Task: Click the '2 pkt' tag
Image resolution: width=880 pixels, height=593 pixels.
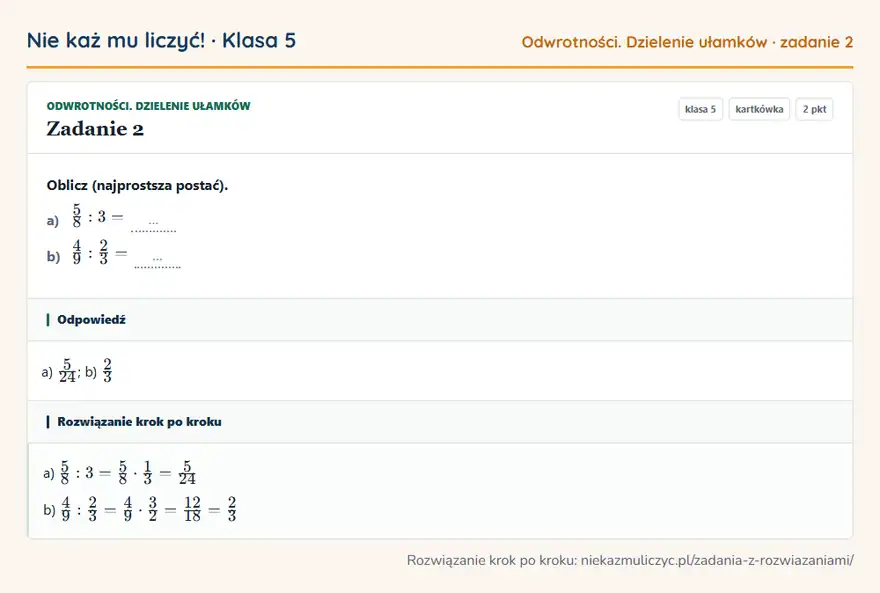Action: (814, 109)
